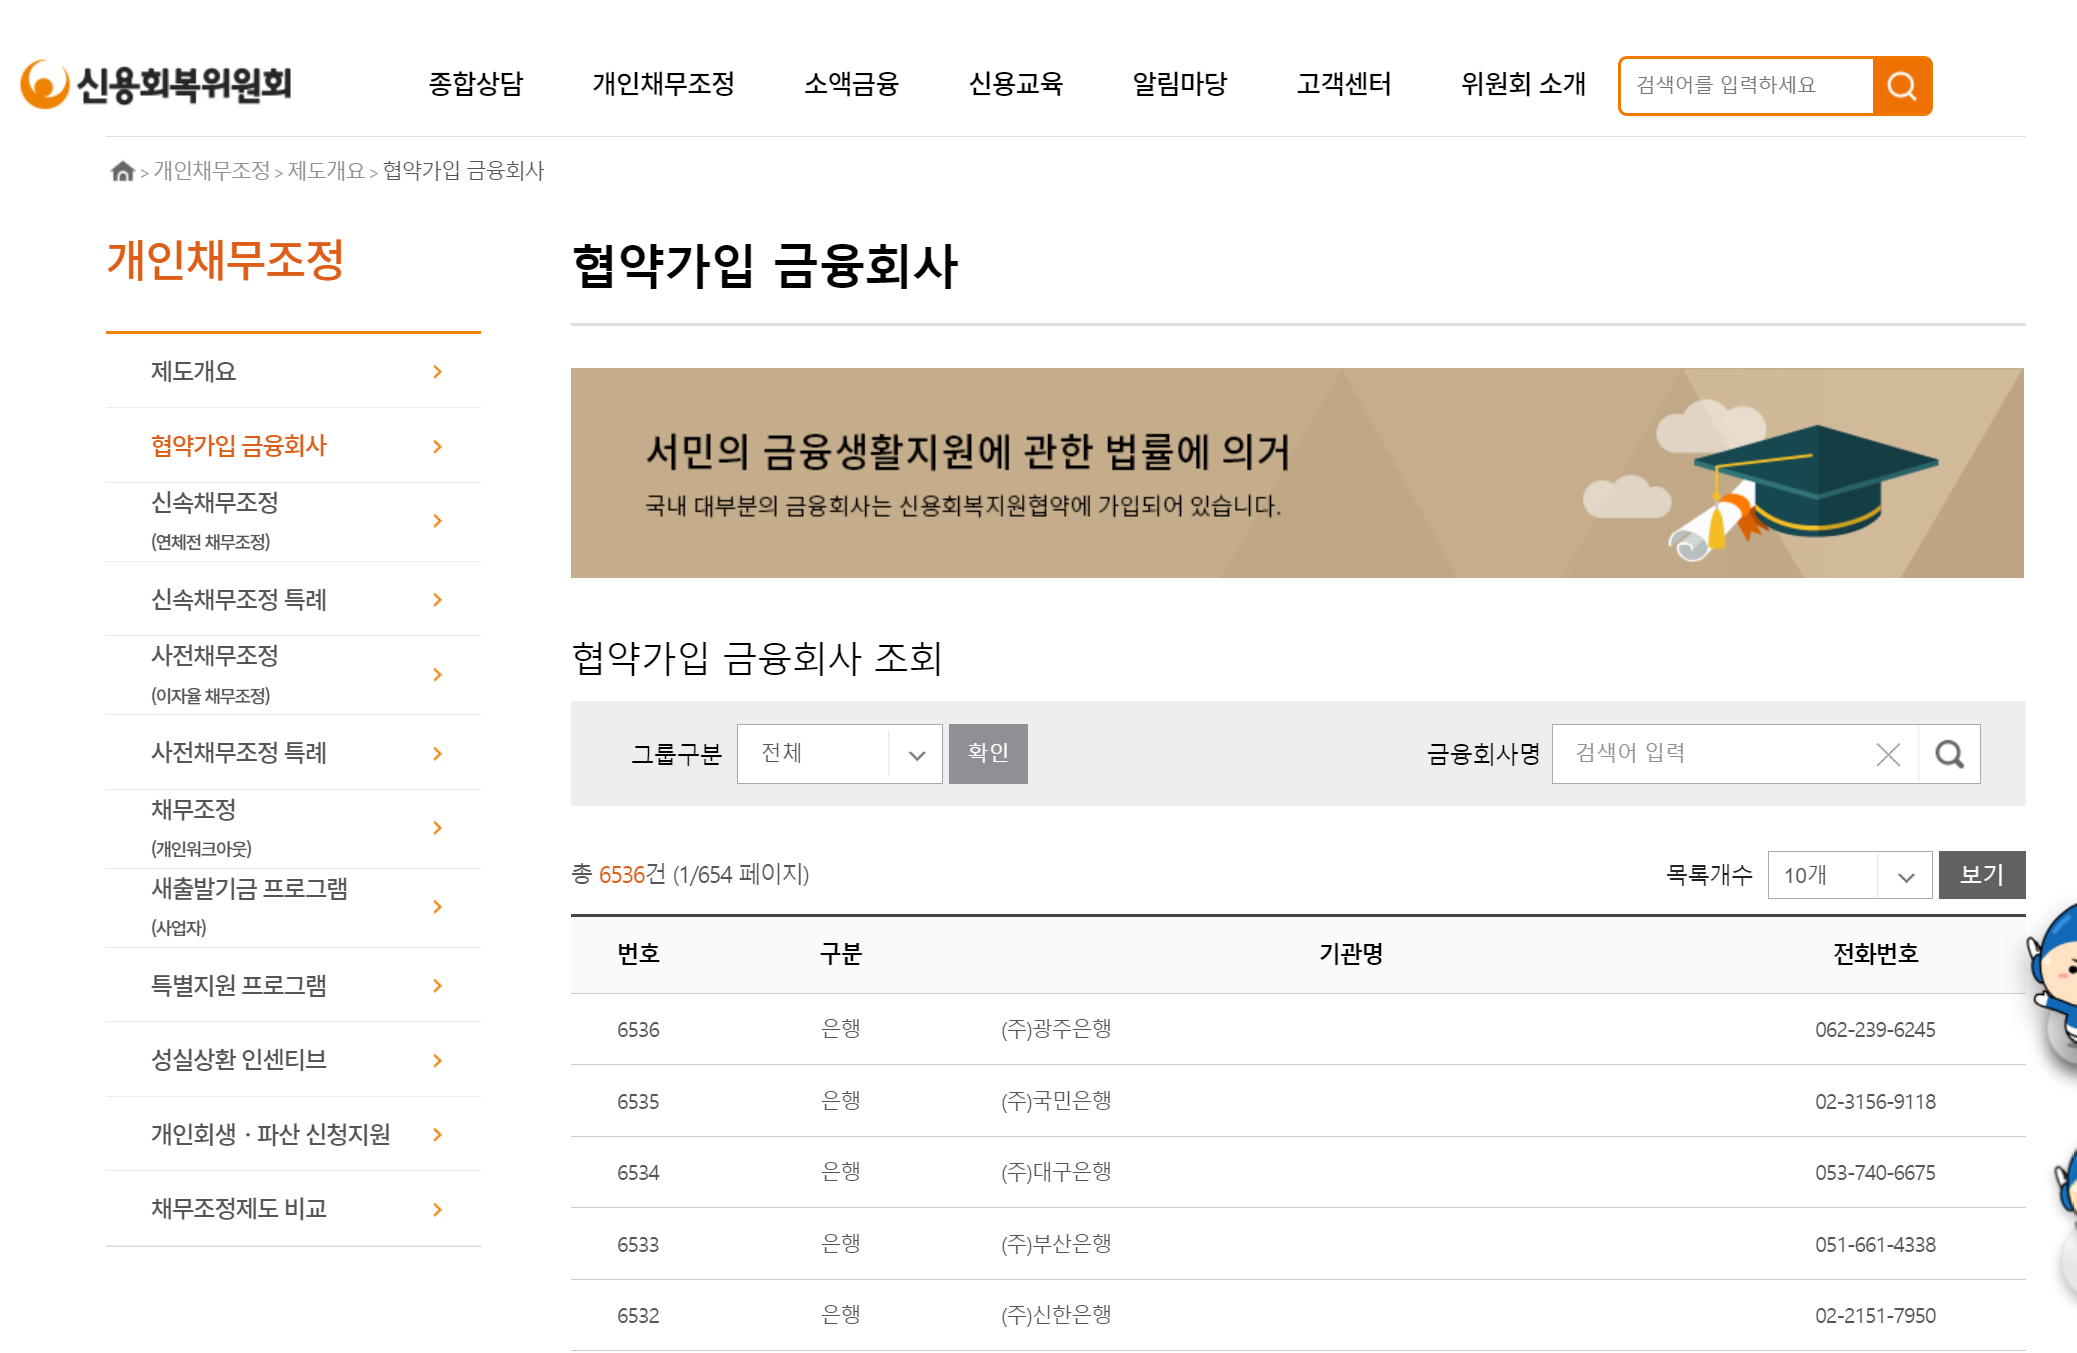
Task: Click the header 검색어를 입력하세요 input field
Action: (1746, 86)
